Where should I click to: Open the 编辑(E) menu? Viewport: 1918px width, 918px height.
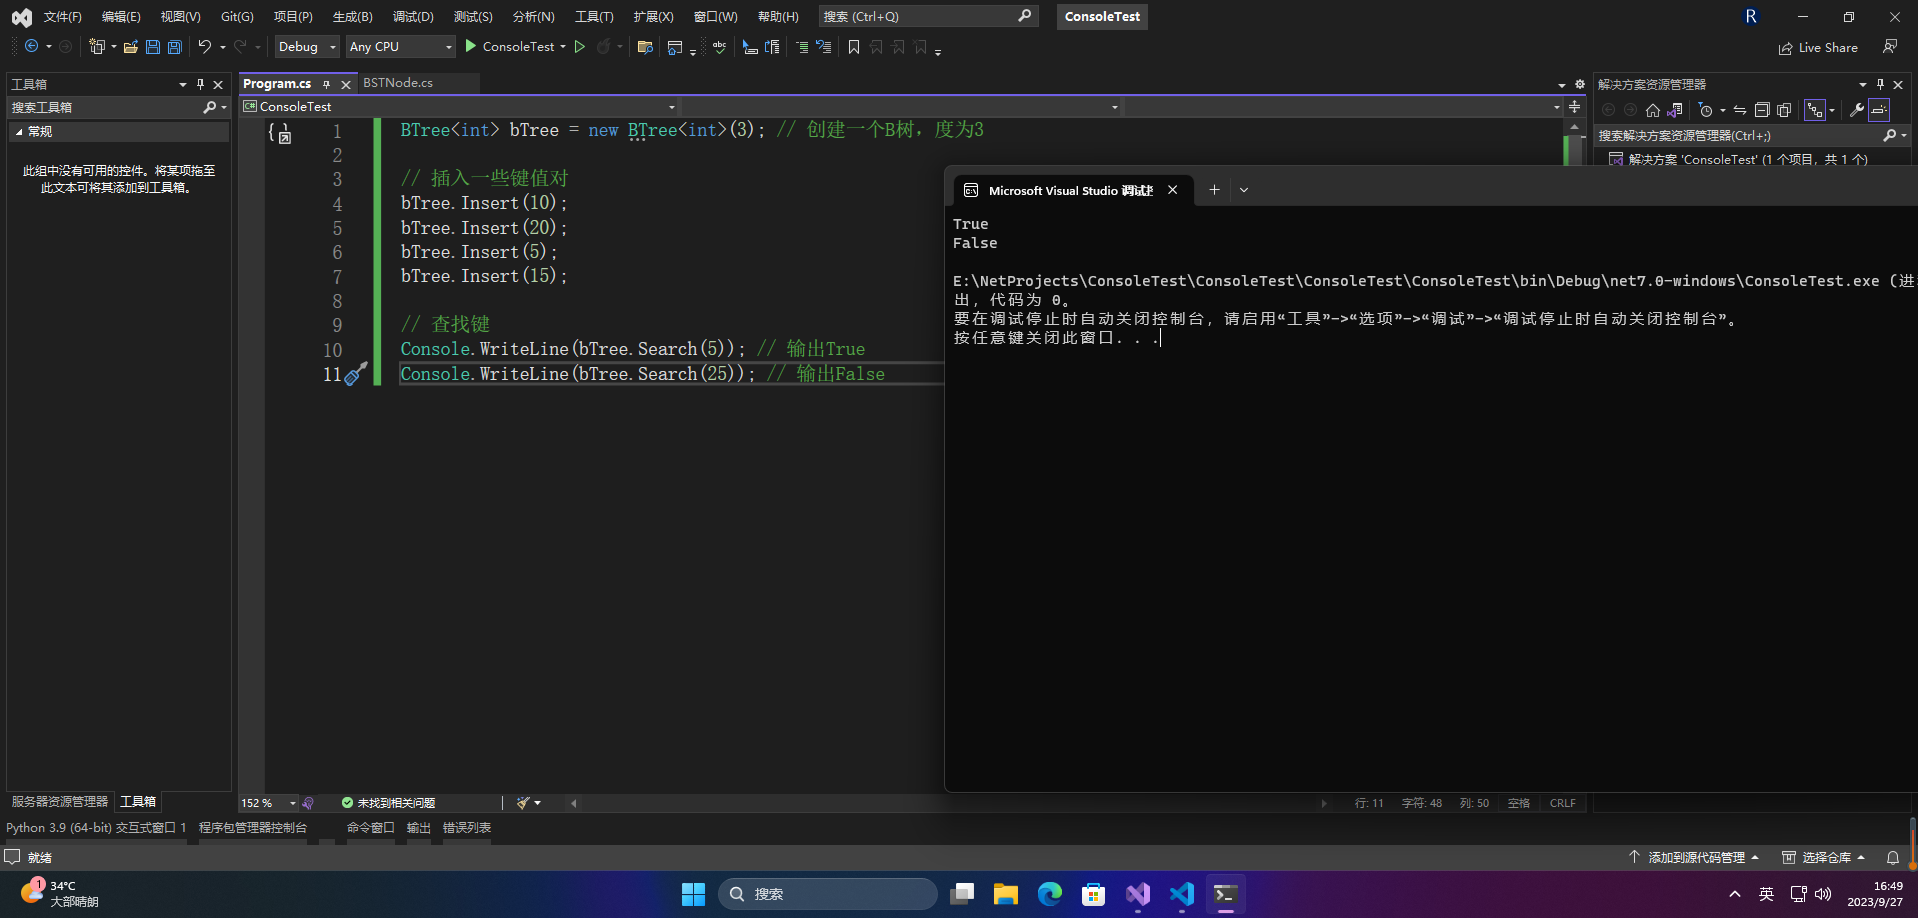121,17
